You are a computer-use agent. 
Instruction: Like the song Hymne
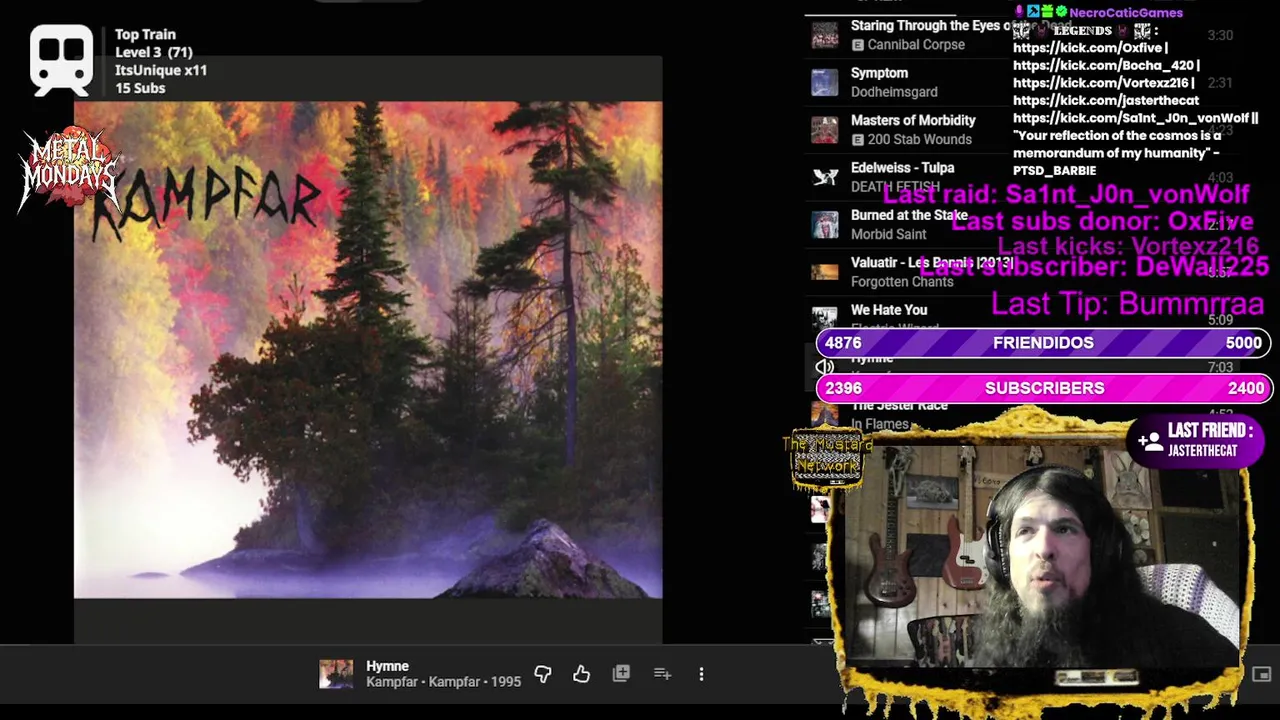point(581,674)
